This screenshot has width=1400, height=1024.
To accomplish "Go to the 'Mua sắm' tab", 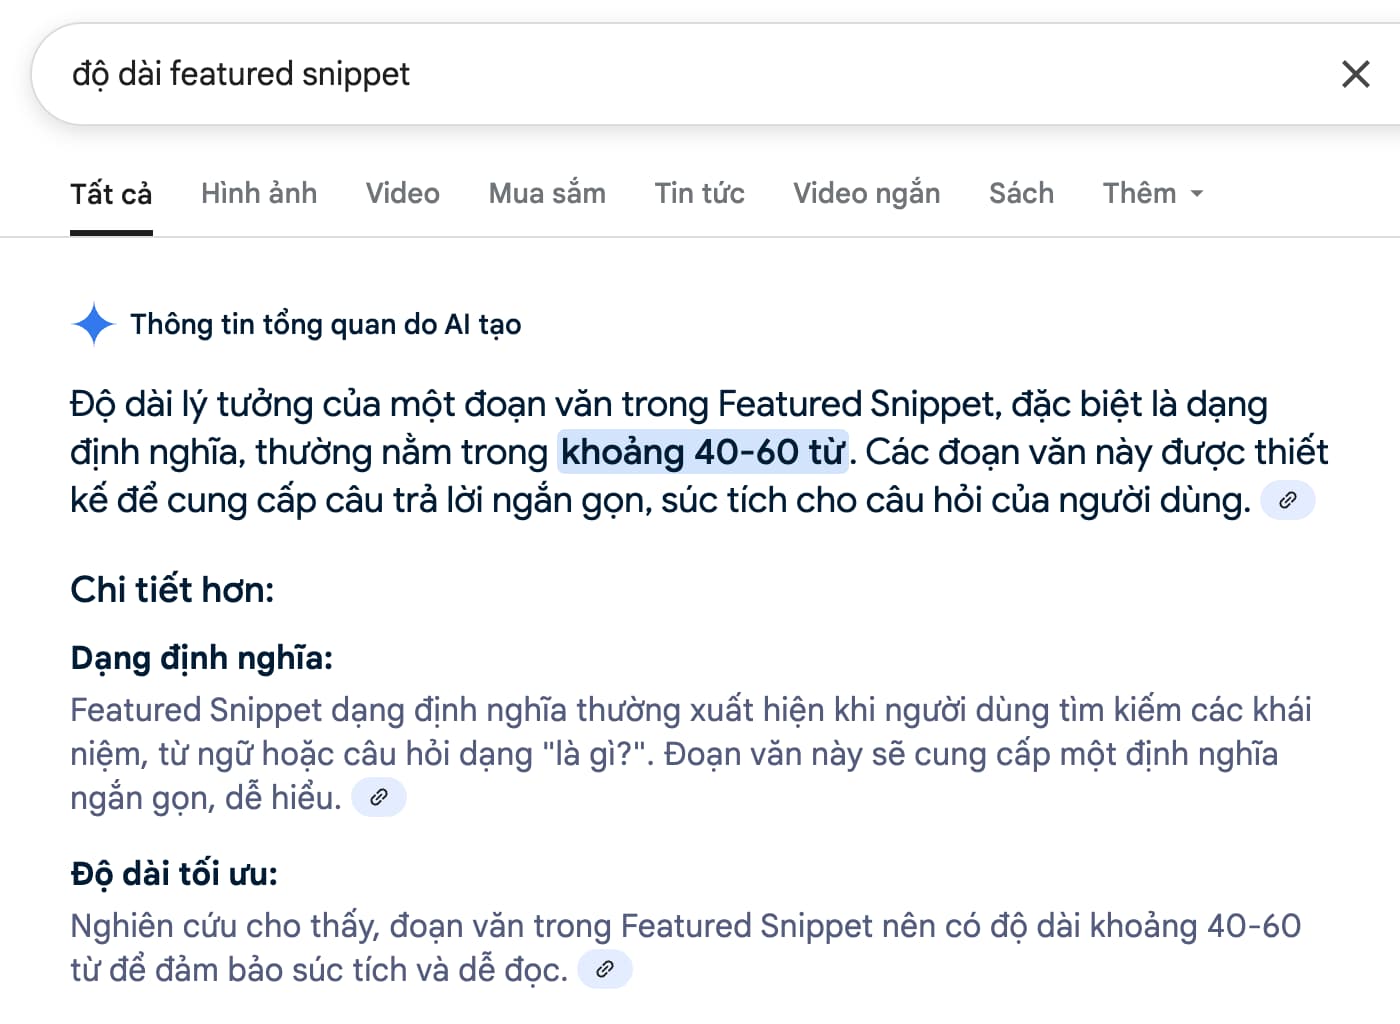I will tap(547, 193).
